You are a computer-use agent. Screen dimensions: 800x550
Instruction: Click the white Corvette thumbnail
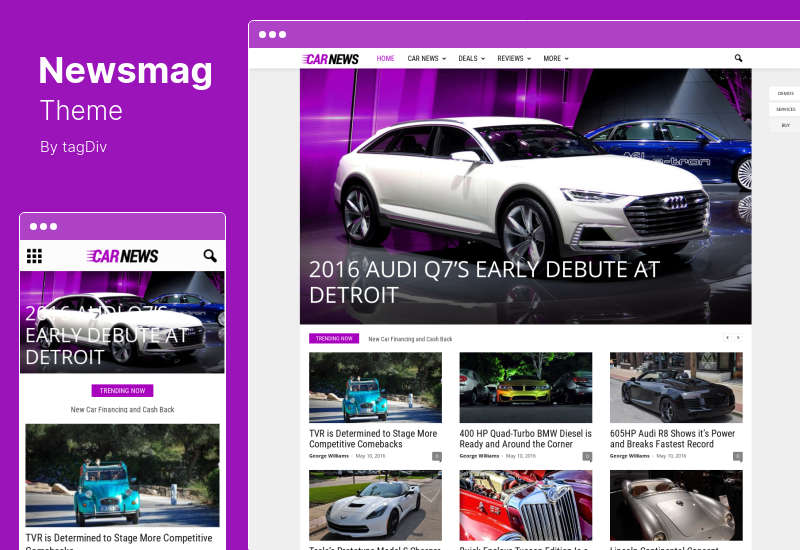376,505
